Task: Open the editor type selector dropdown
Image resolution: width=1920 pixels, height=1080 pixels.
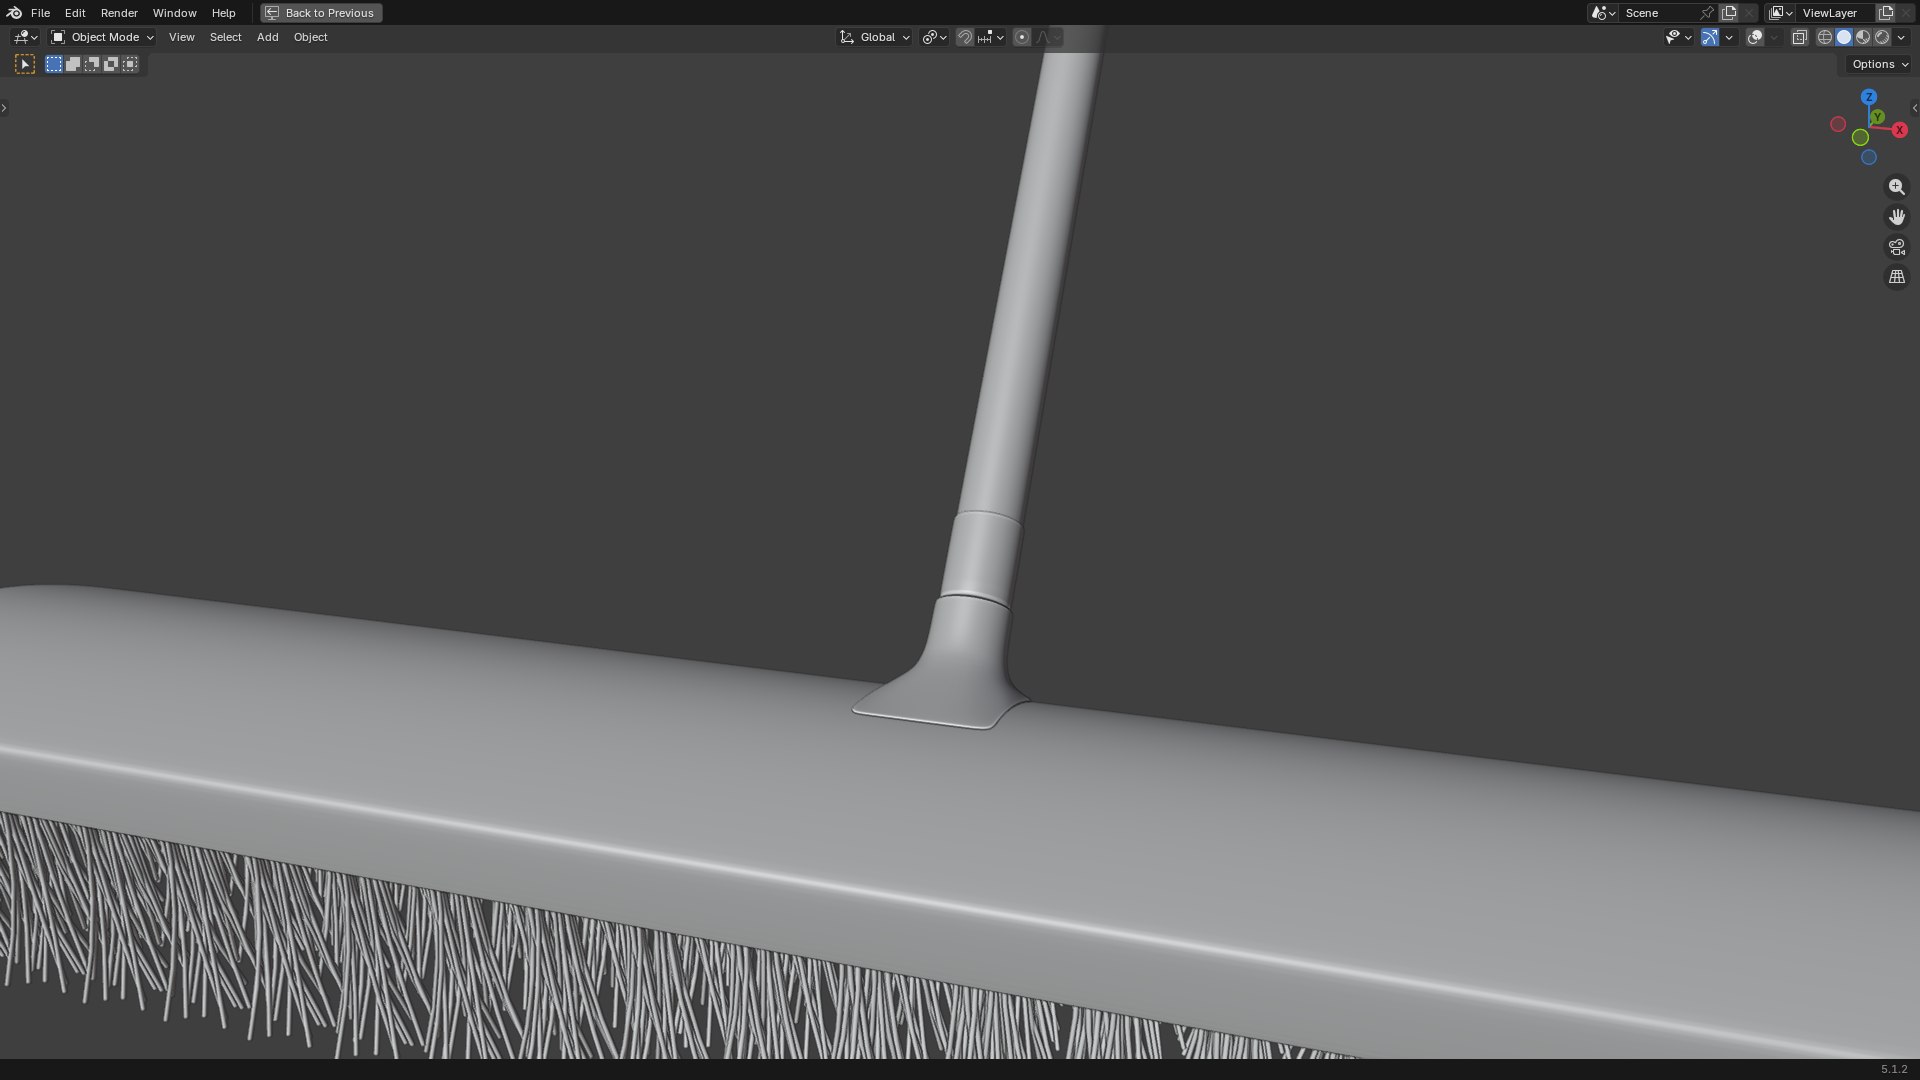Action: pos(25,37)
